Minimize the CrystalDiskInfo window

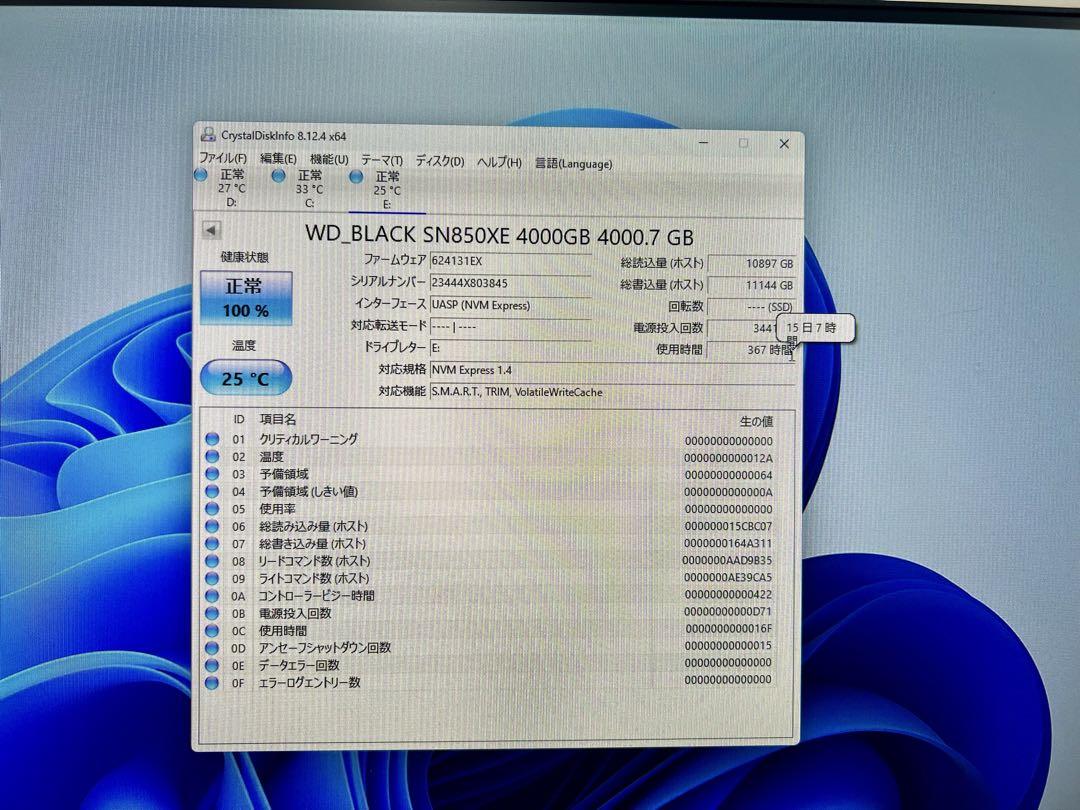coord(703,143)
